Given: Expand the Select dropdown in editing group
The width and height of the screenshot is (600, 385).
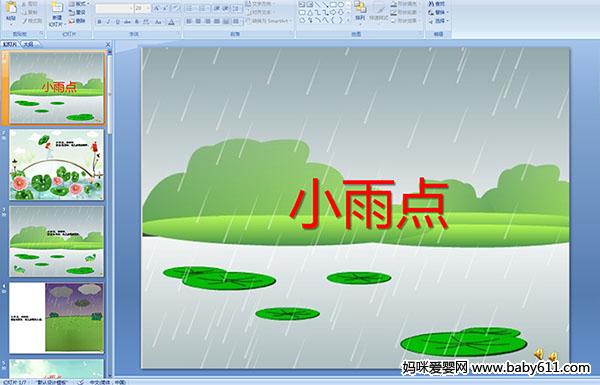Looking at the screenshot, I should (x=439, y=21).
